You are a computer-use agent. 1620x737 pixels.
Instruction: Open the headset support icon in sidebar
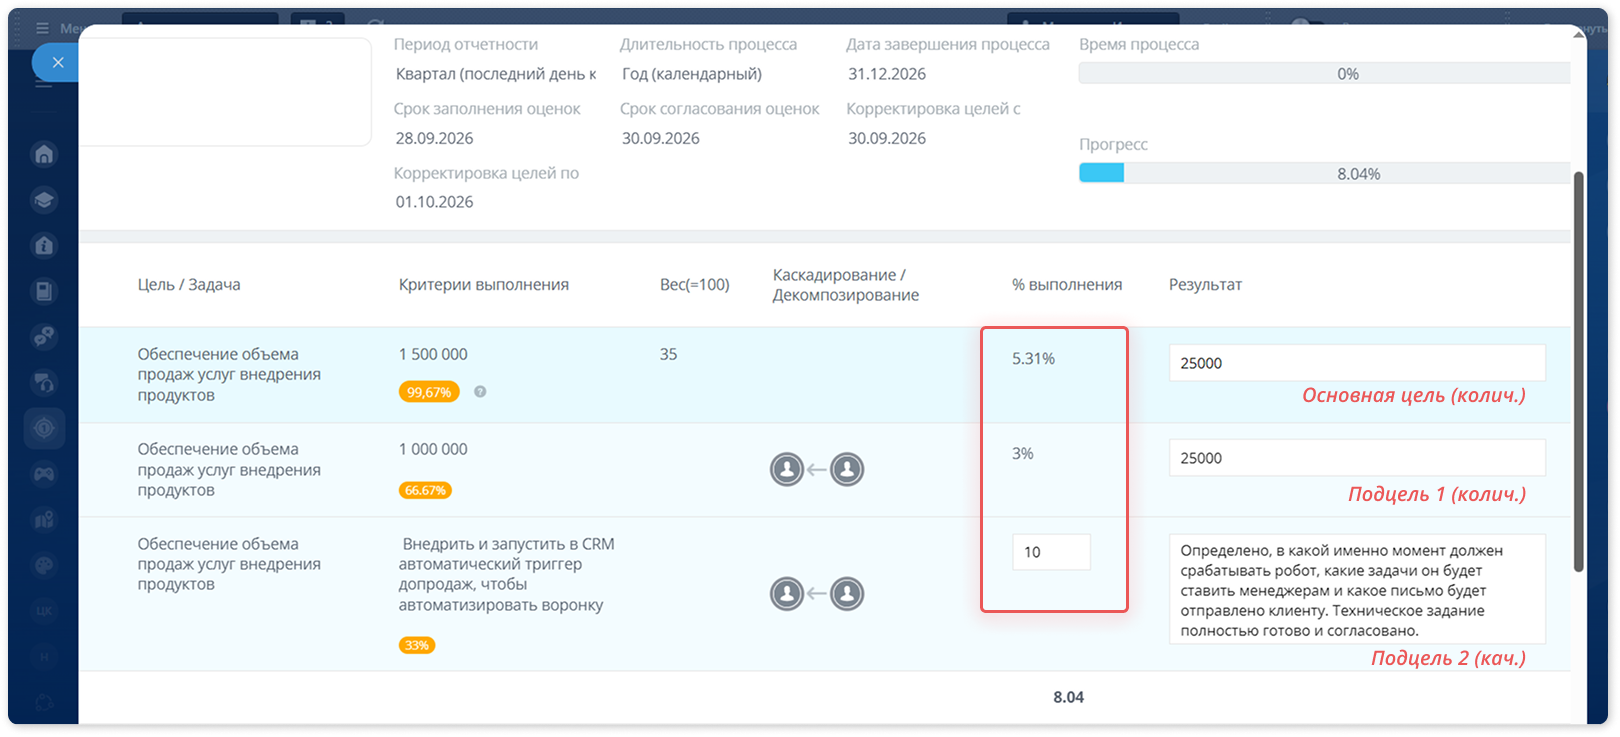[44, 382]
